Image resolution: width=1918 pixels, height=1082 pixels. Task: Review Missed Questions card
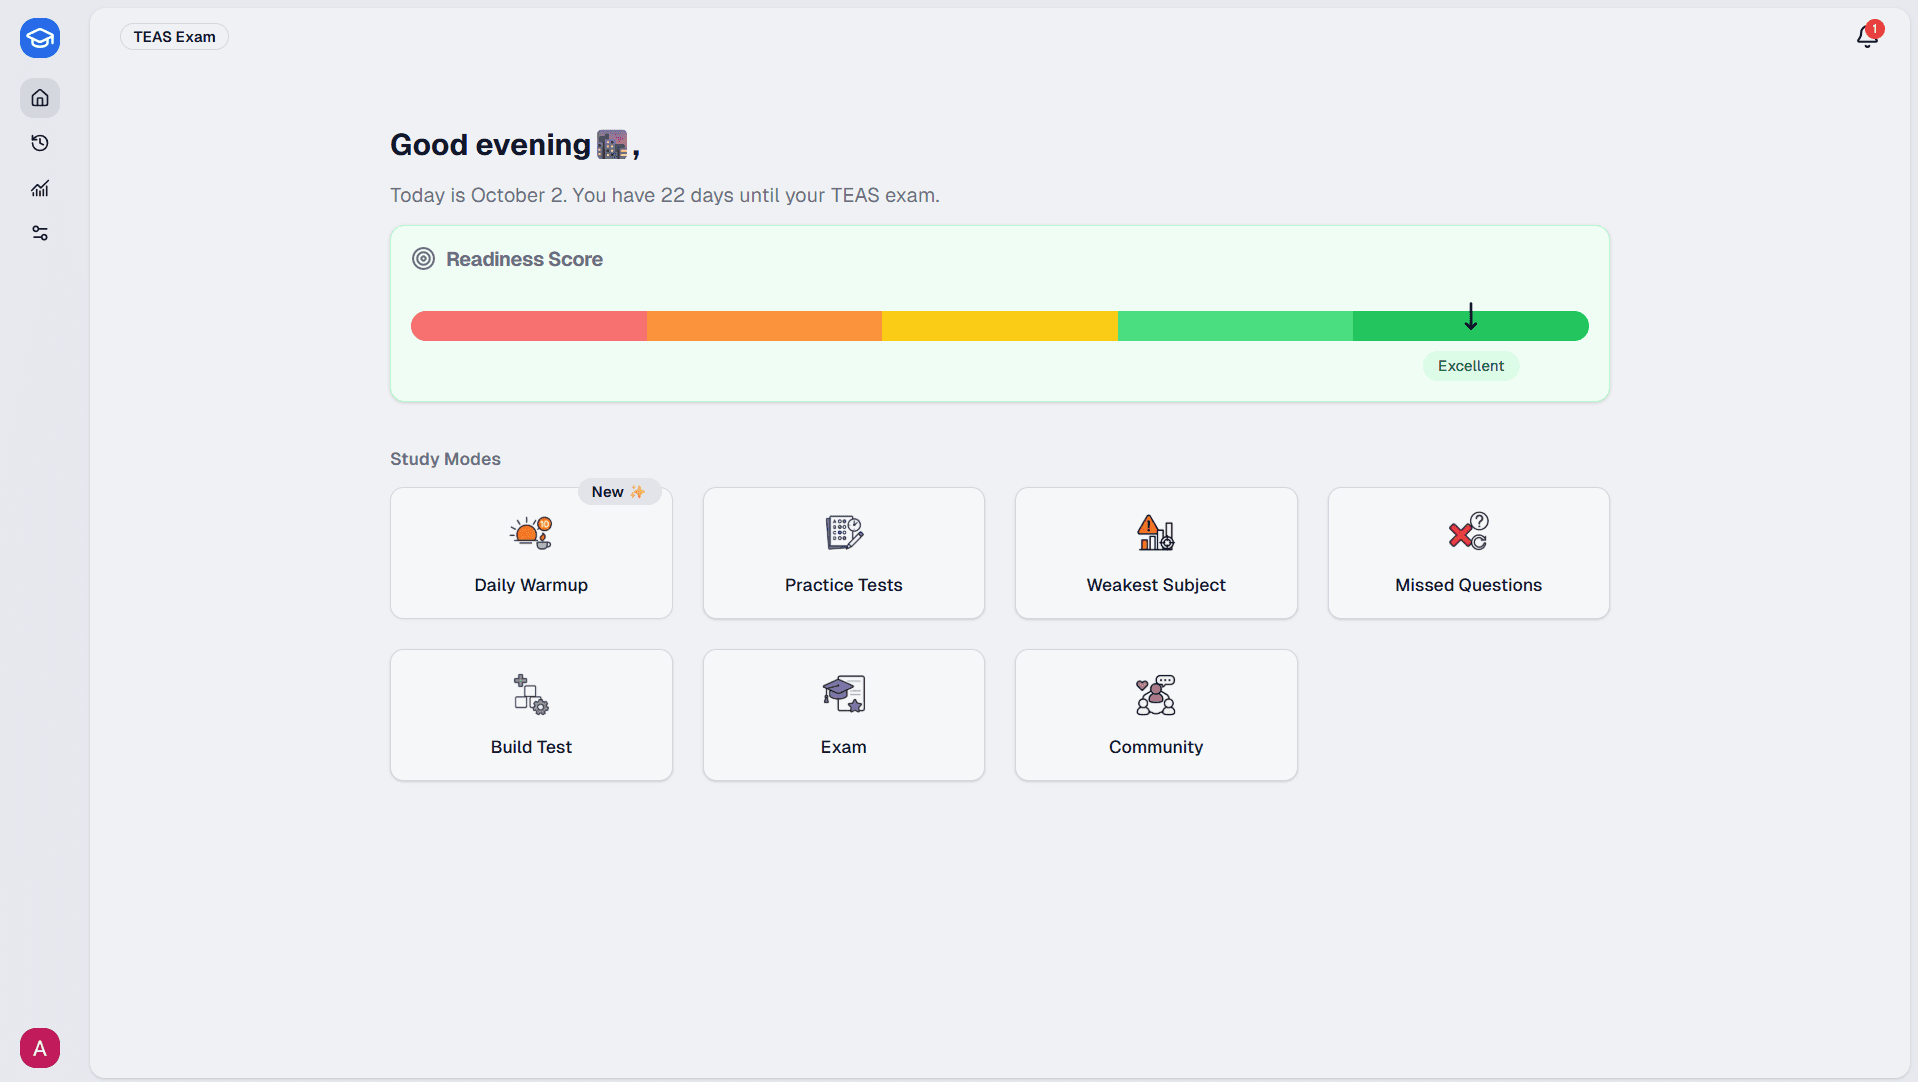1468,553
